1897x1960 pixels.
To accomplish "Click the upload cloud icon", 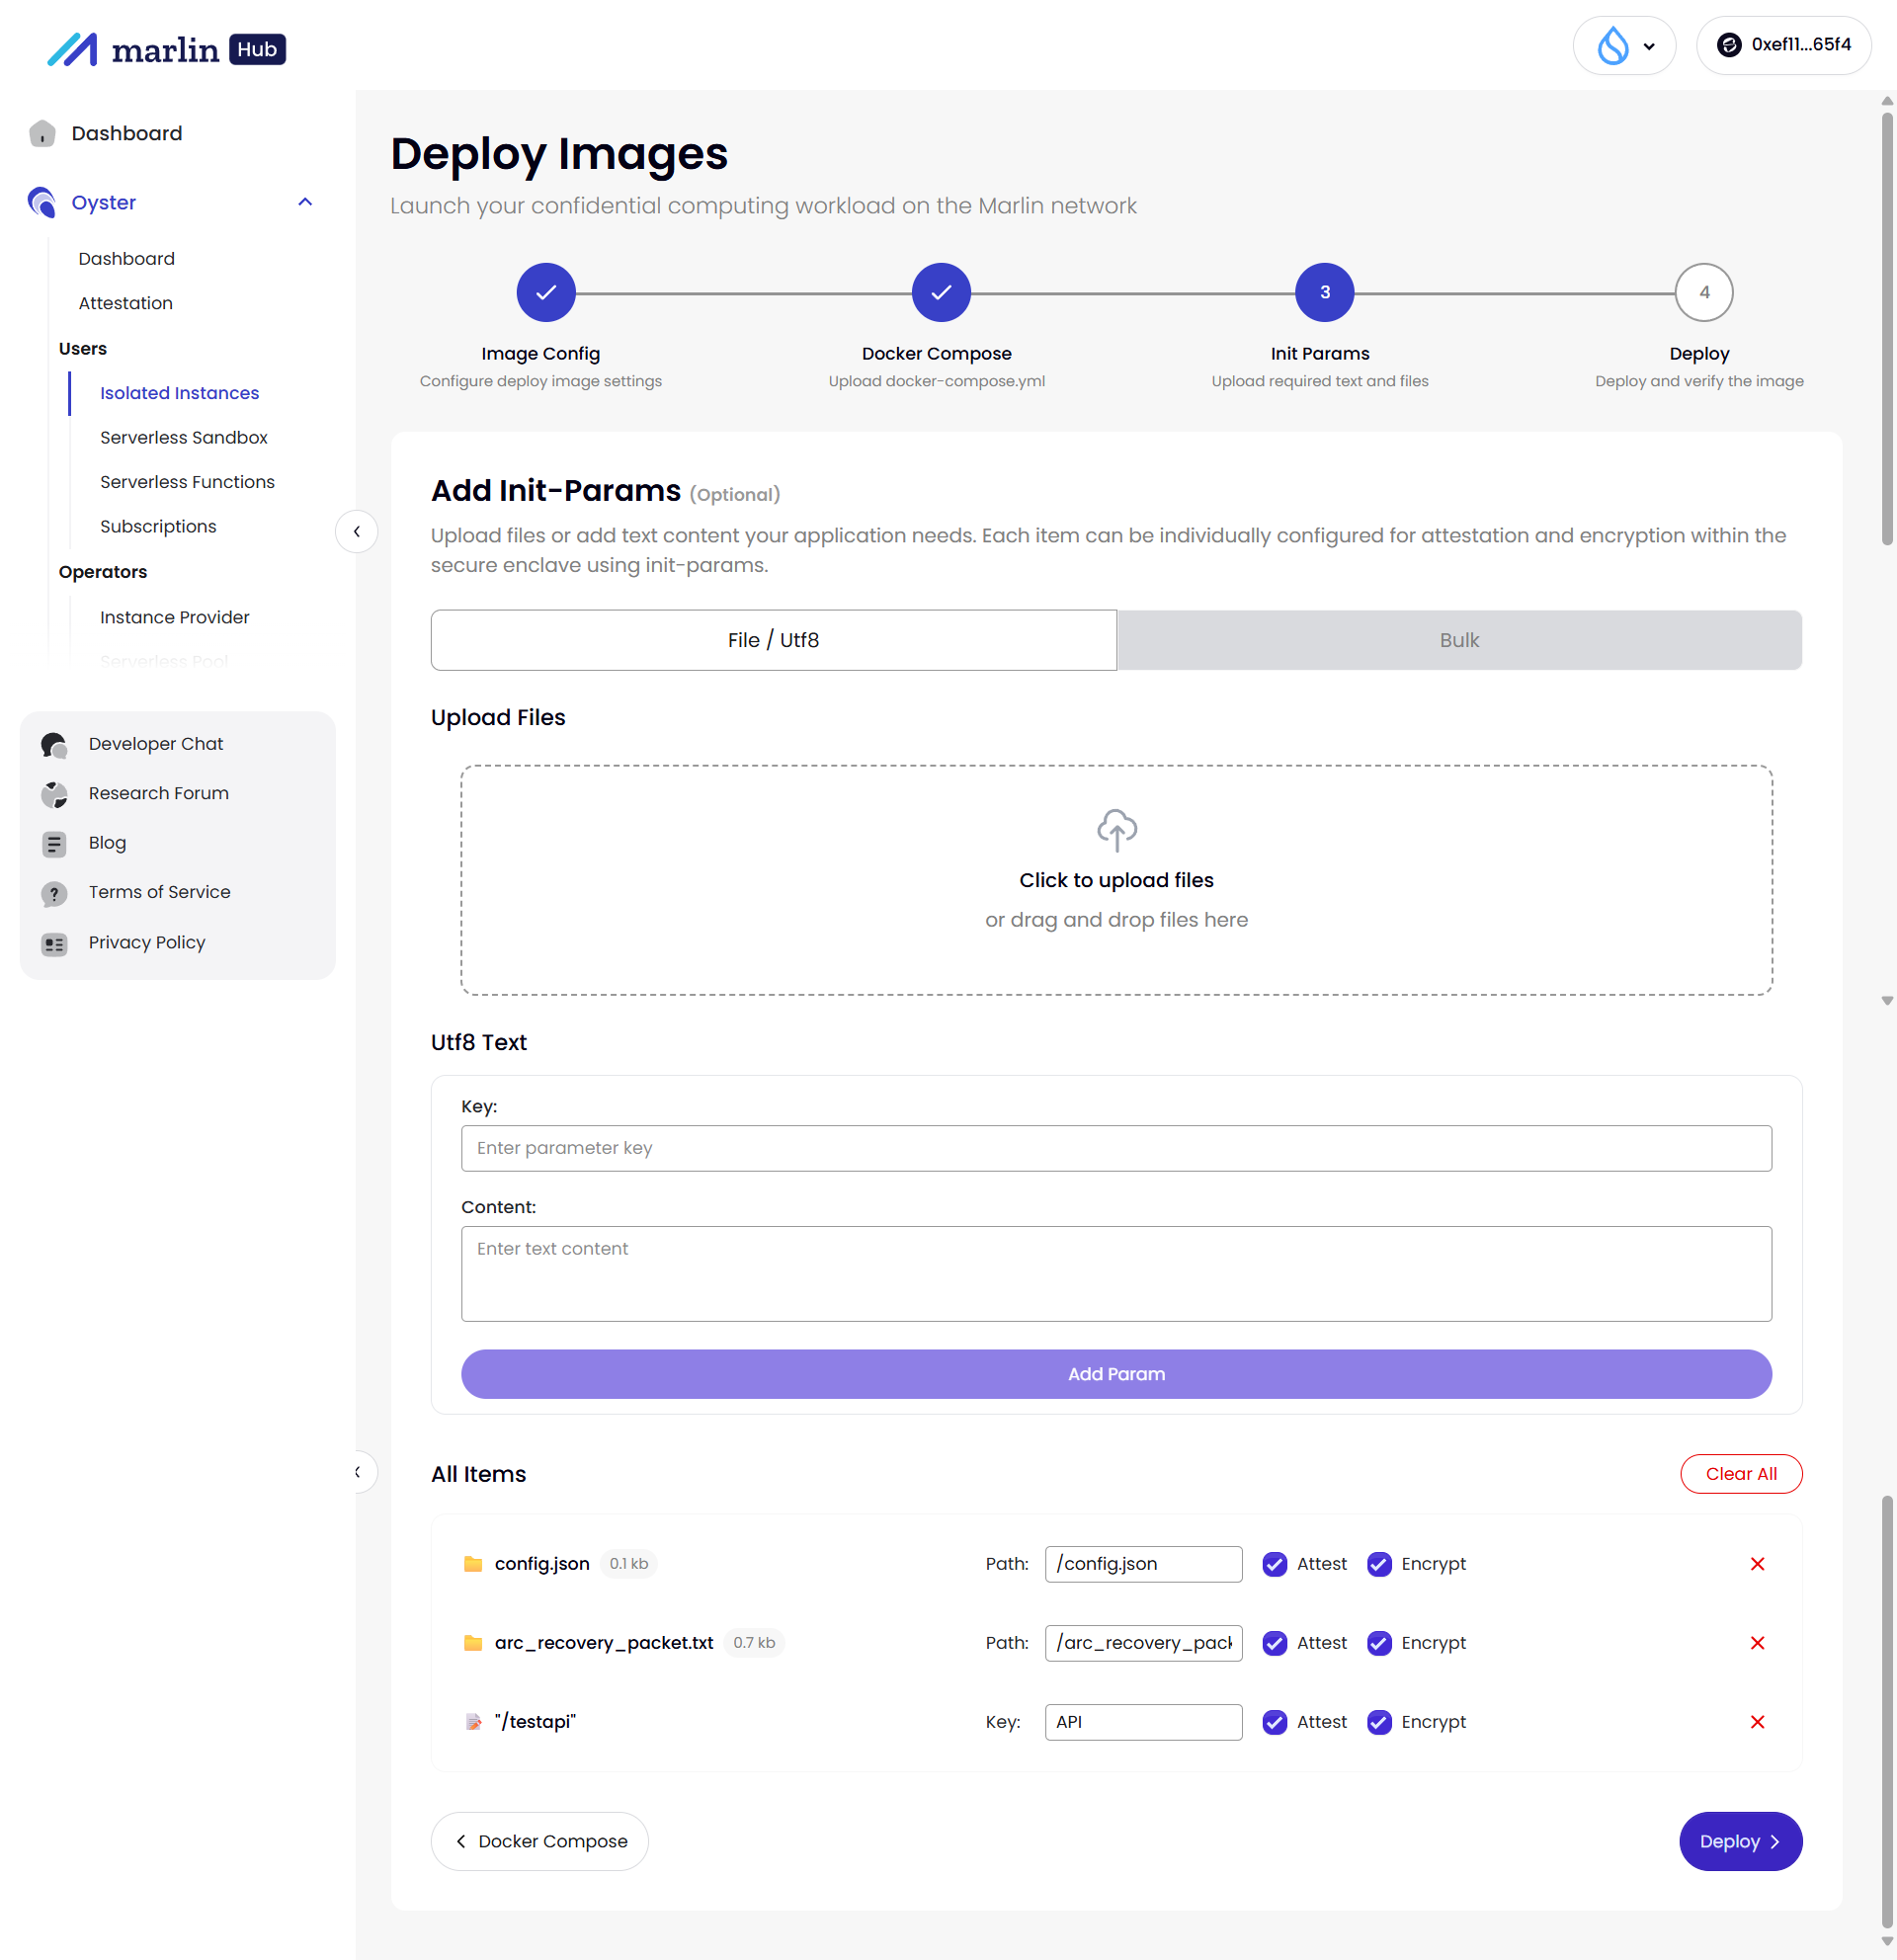I will pyautogui.click(x=1116, y=829).
